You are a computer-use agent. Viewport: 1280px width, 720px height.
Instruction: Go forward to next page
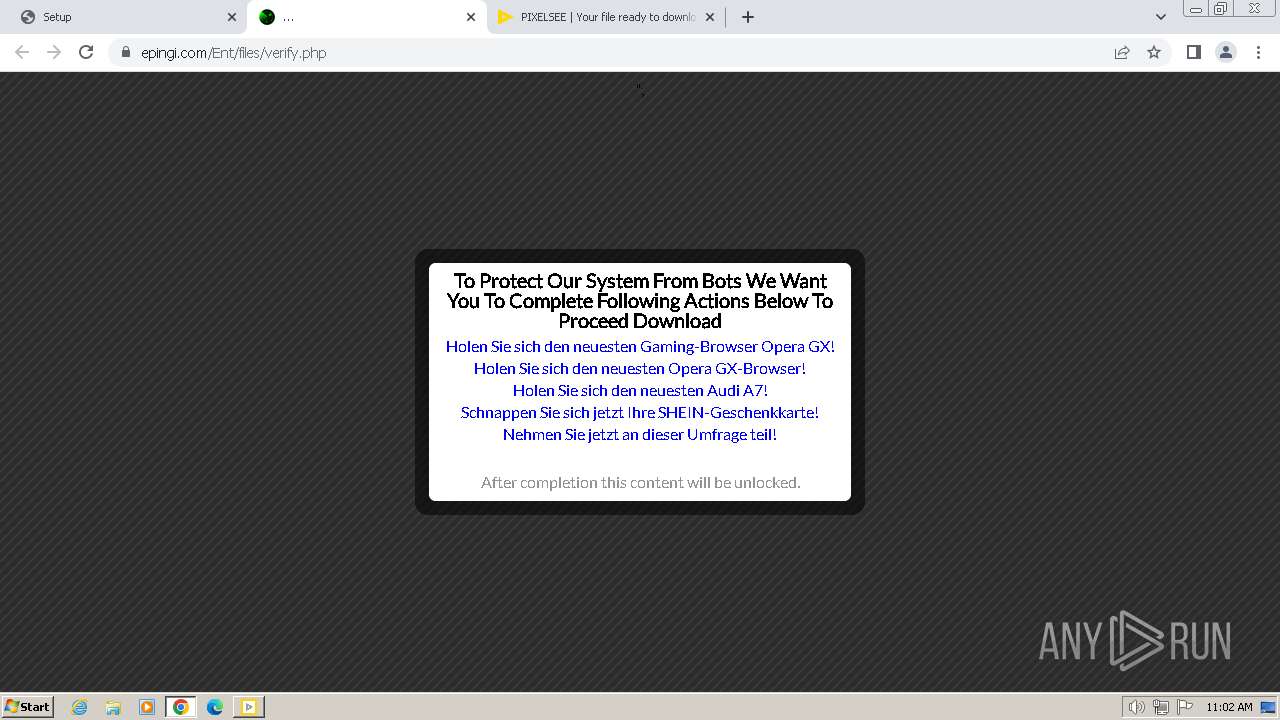coord(54,52)
